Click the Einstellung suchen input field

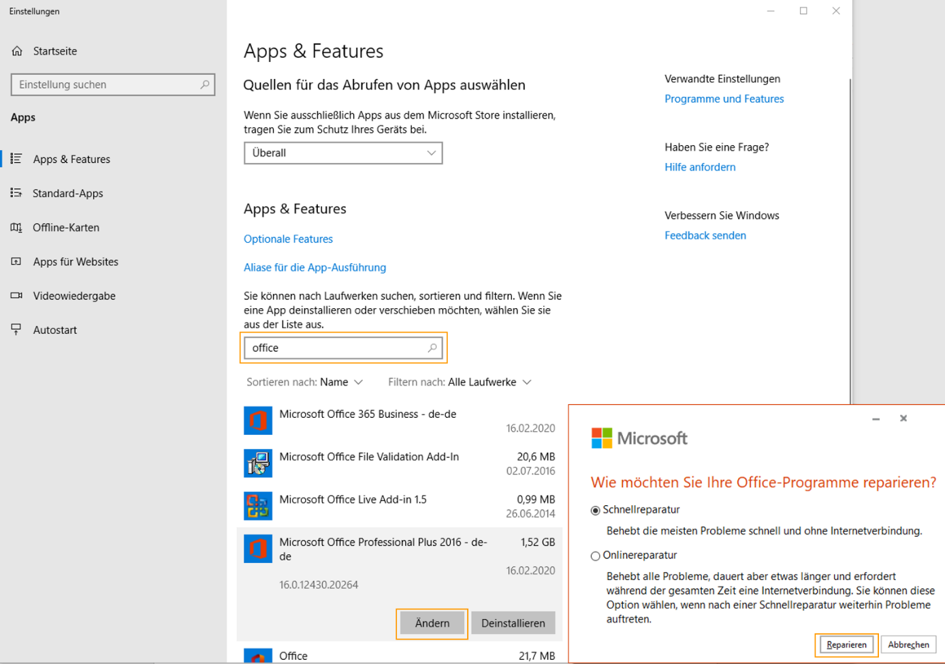113,84
